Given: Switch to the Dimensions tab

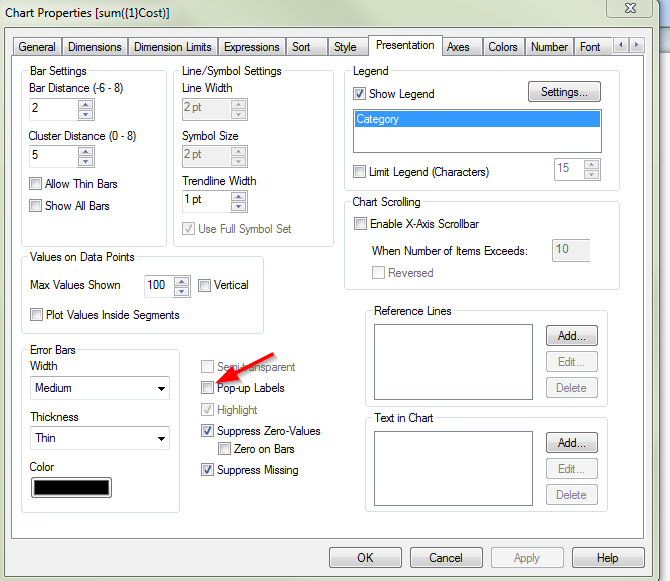Looking at the screenshot, I should point(95,47).
